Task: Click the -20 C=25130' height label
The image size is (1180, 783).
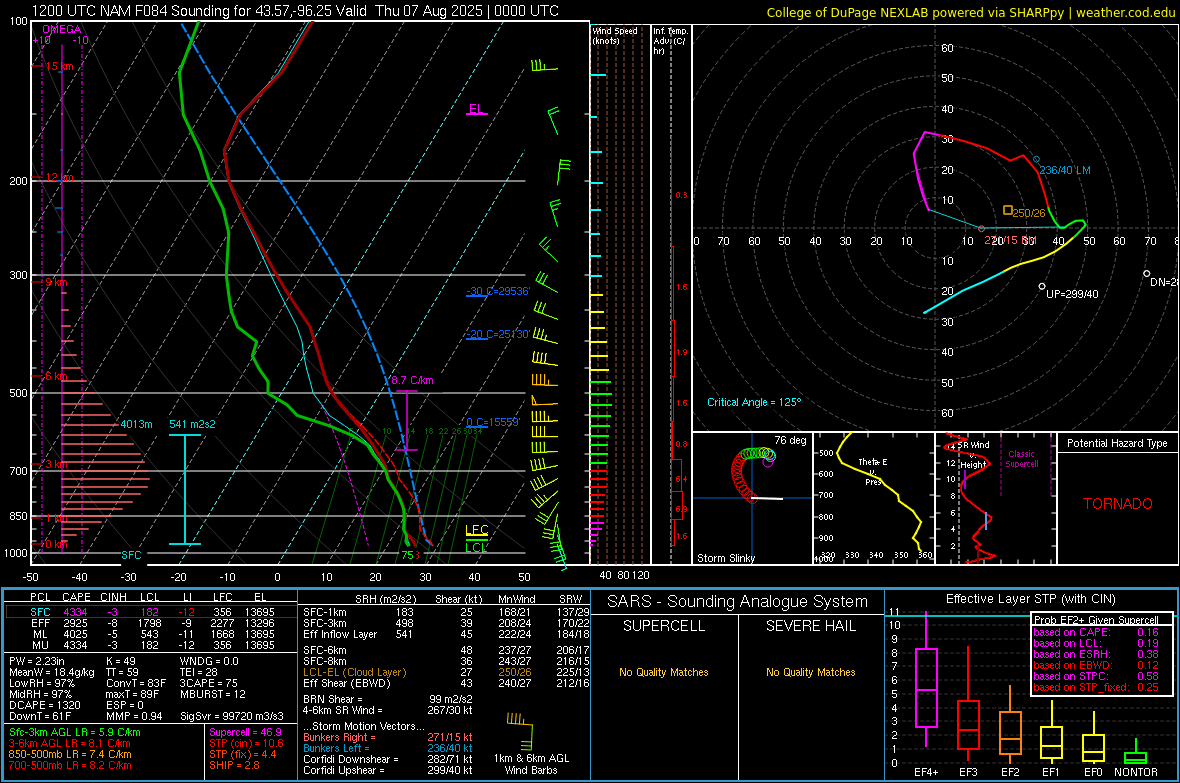Action: click(x=498, y=334)
